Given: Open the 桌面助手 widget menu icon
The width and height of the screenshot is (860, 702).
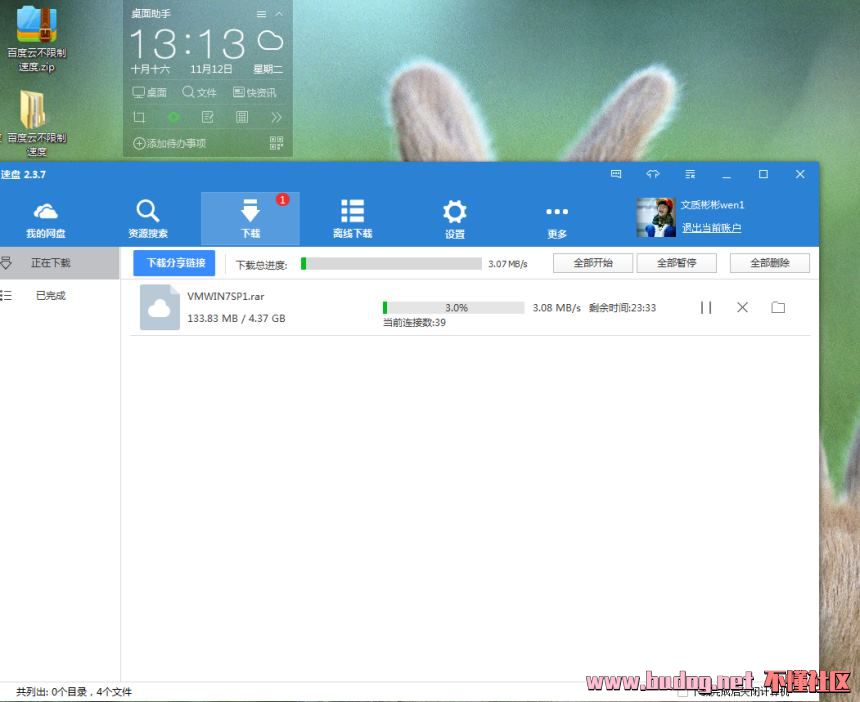Looking at the screenshot, I should coord(262,14).
